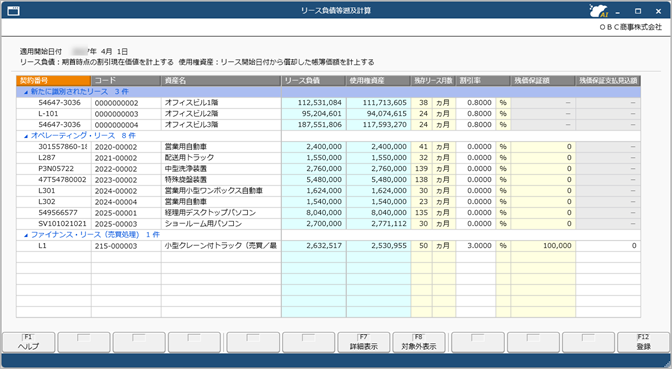
Task: Click code cell 2020-00002
Action: (x=126, y=147)
